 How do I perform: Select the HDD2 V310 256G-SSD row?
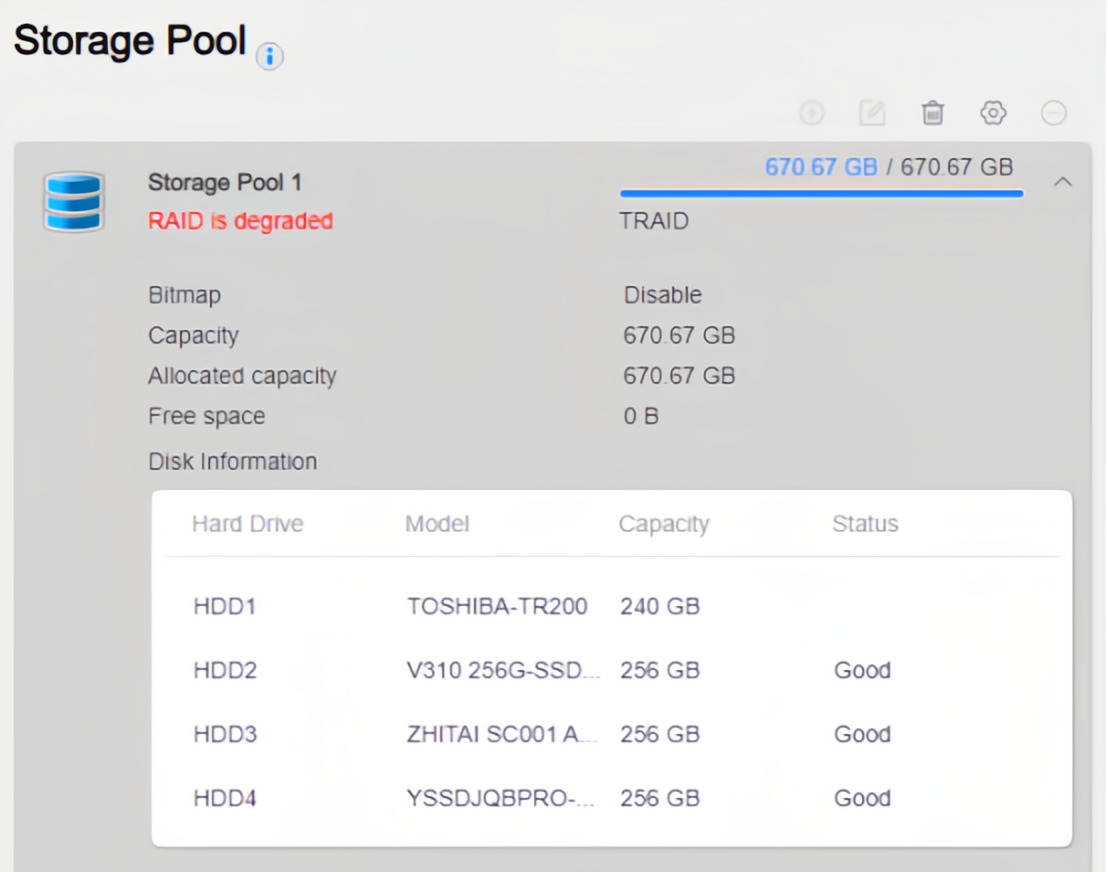(612, 670)
